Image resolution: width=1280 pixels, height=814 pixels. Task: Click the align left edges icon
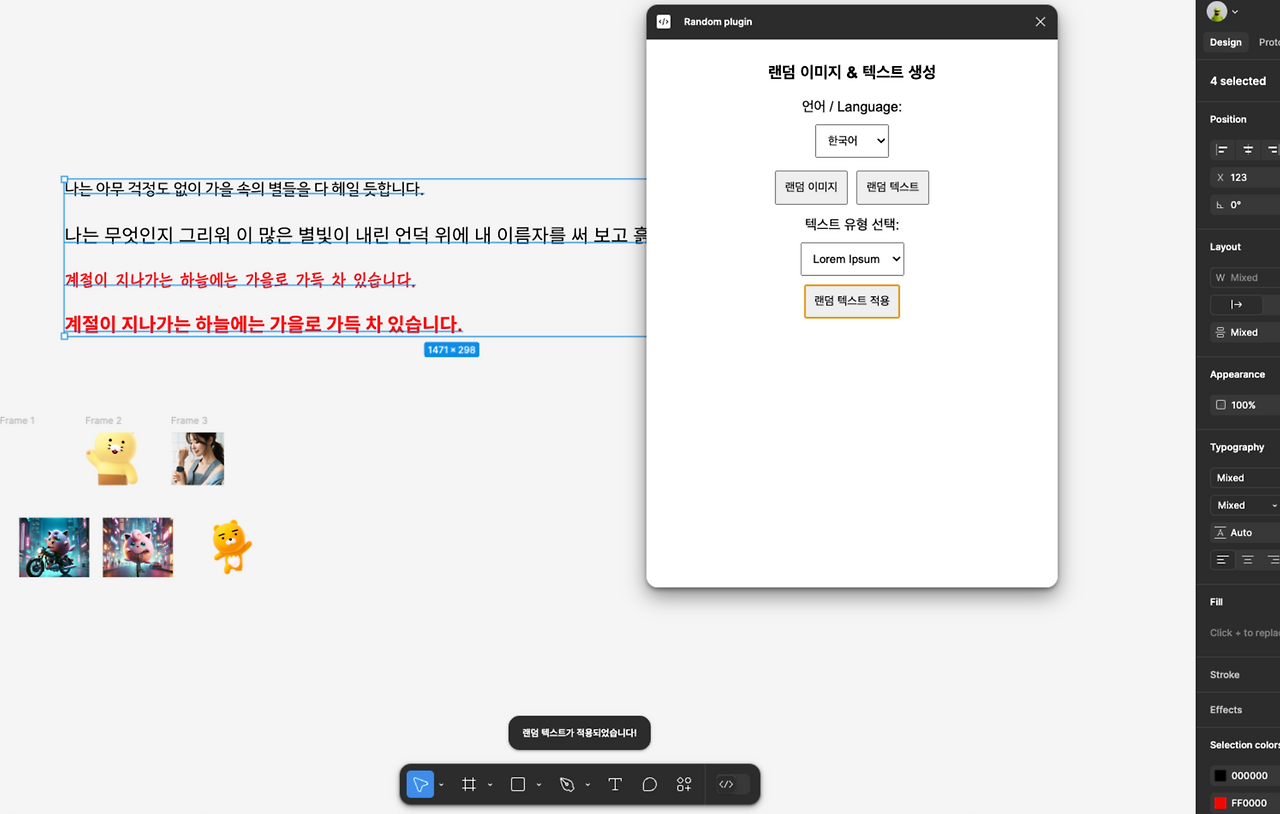click(x=1222, y=149)
